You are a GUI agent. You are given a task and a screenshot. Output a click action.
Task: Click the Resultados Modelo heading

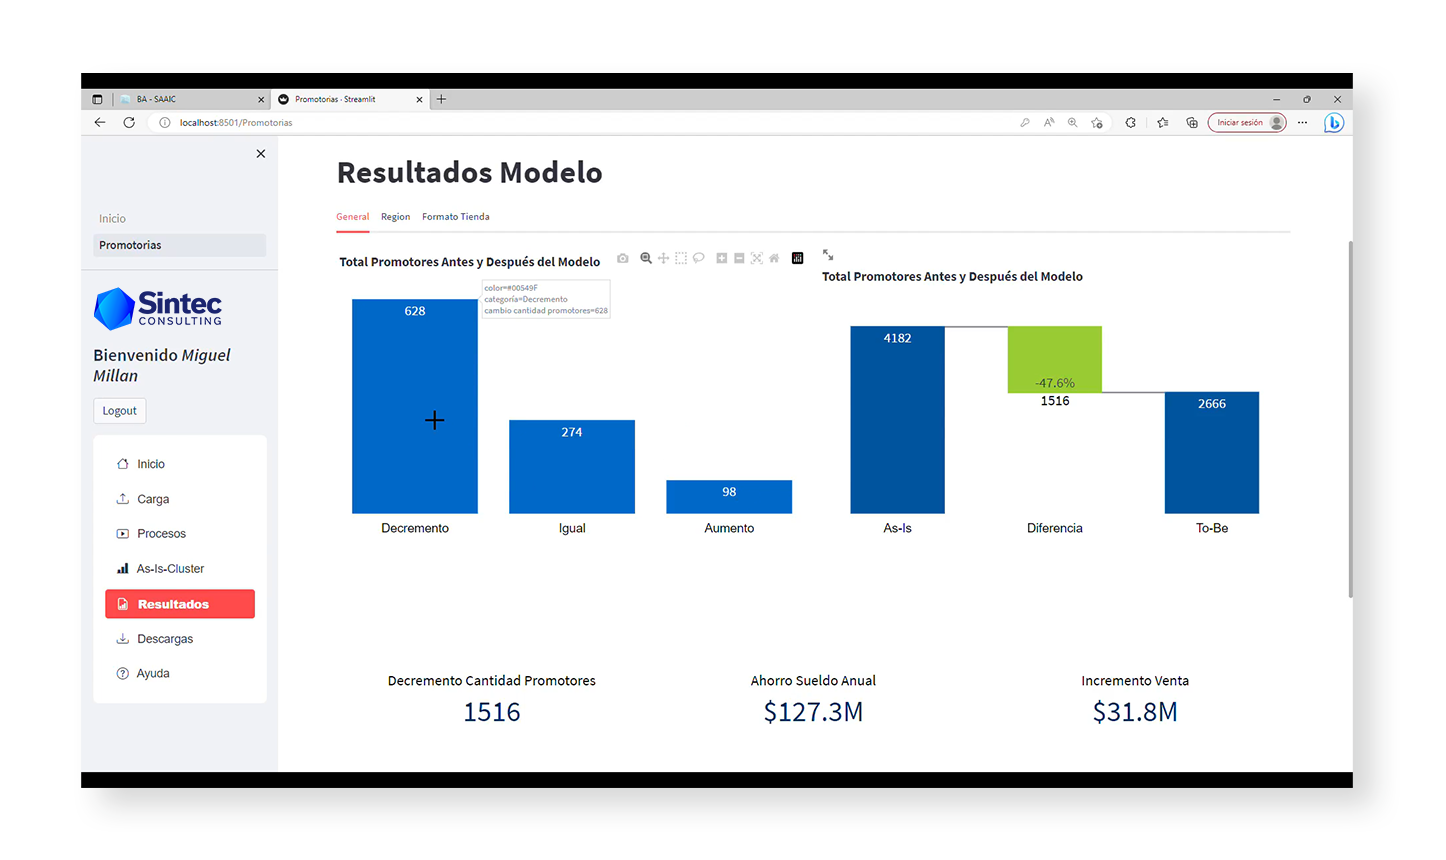point(469,172)
